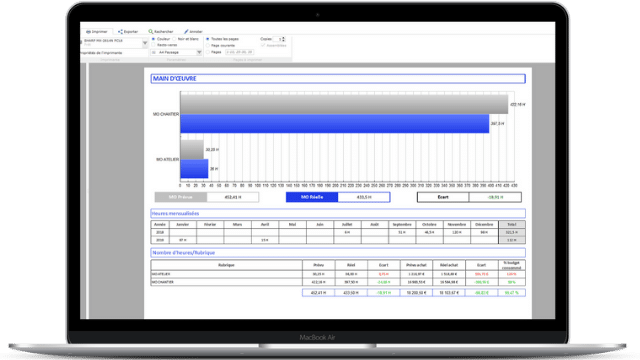Increase the Copies count with stepper
The image size is (640, 360).
284,38
